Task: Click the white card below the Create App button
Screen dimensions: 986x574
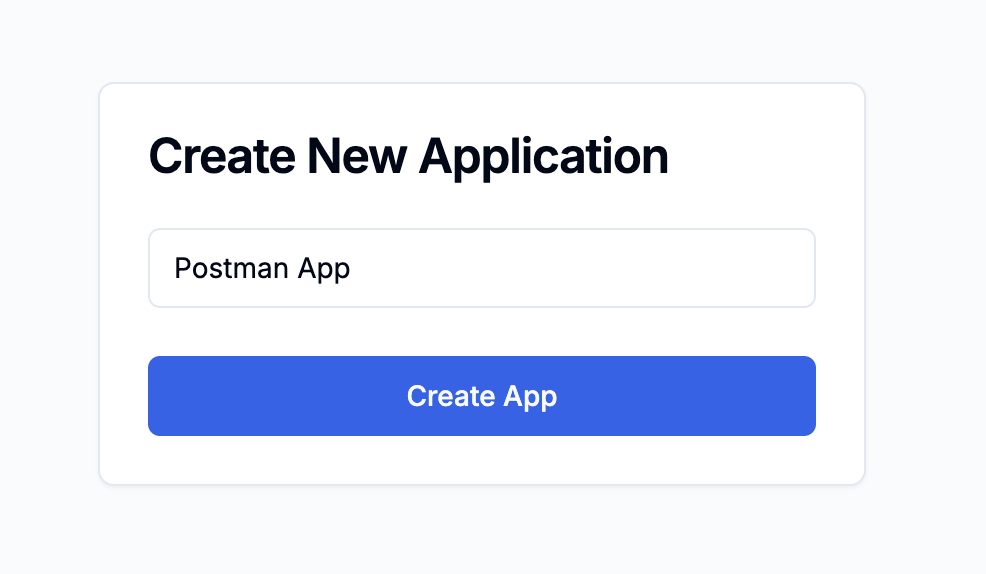Action: (481, 460)
